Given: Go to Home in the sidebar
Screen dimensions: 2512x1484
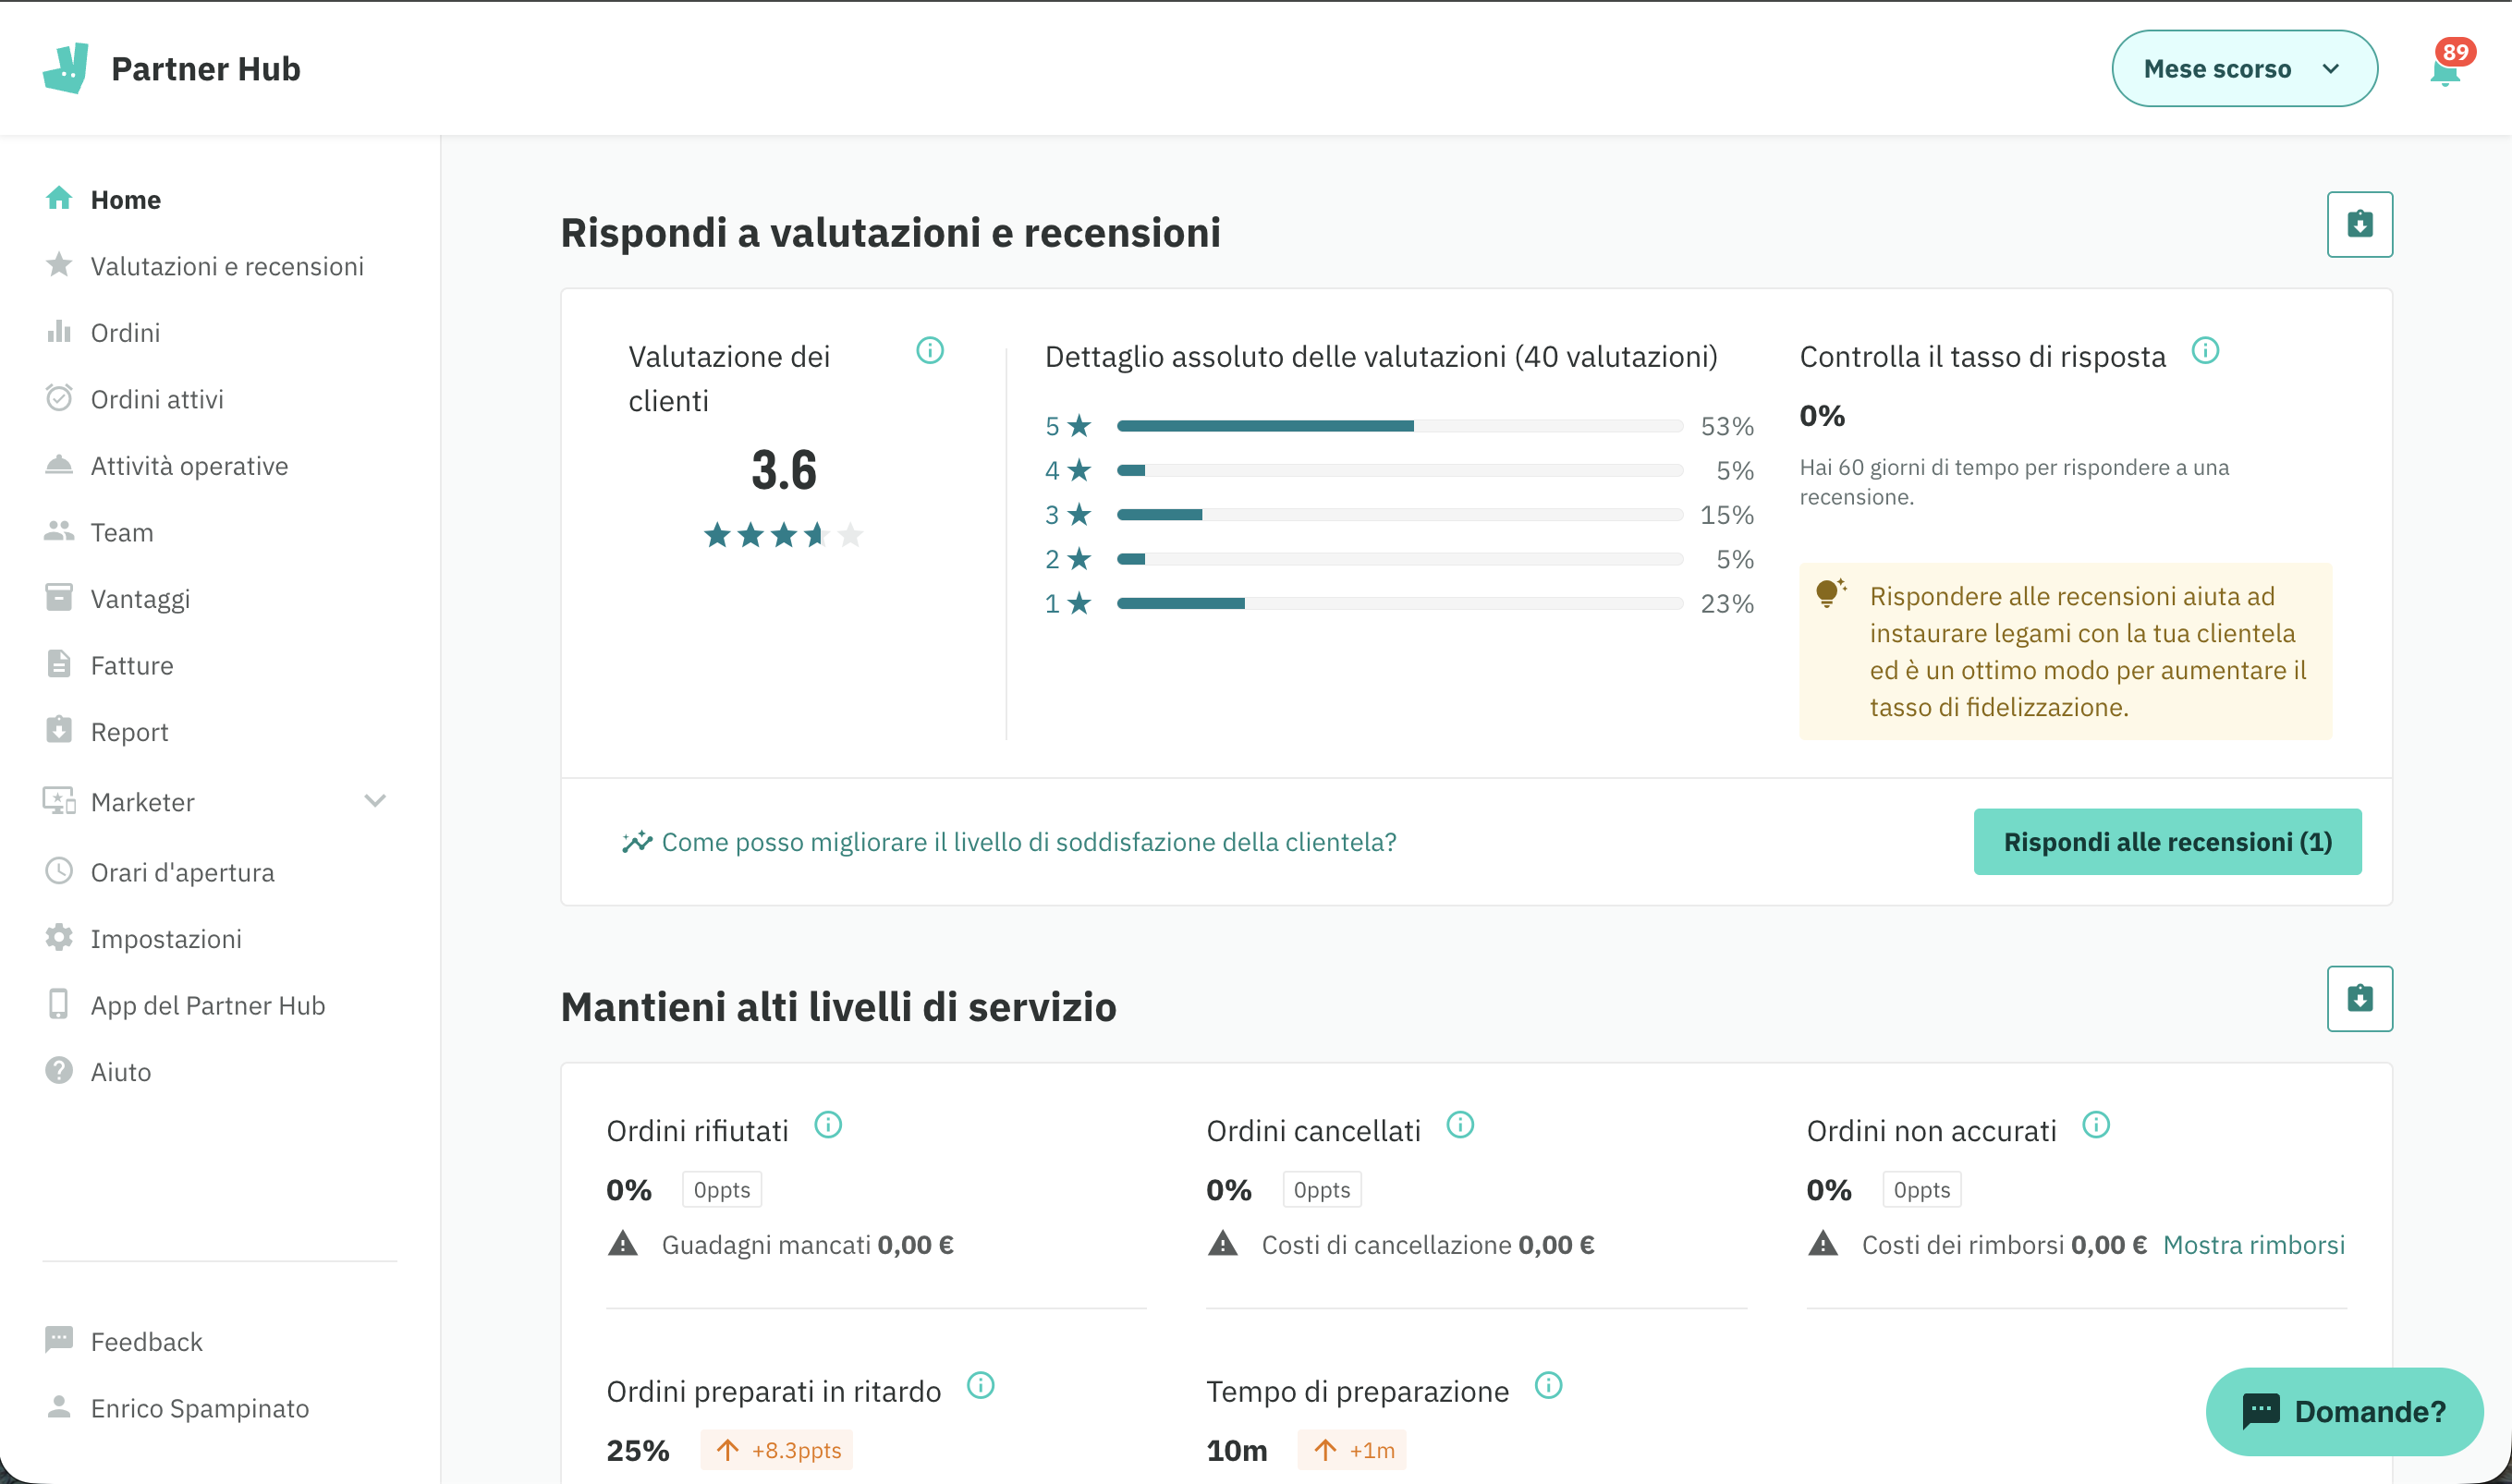Looking at the screenshot, I should pyautogui.click(x=125, y=199).
